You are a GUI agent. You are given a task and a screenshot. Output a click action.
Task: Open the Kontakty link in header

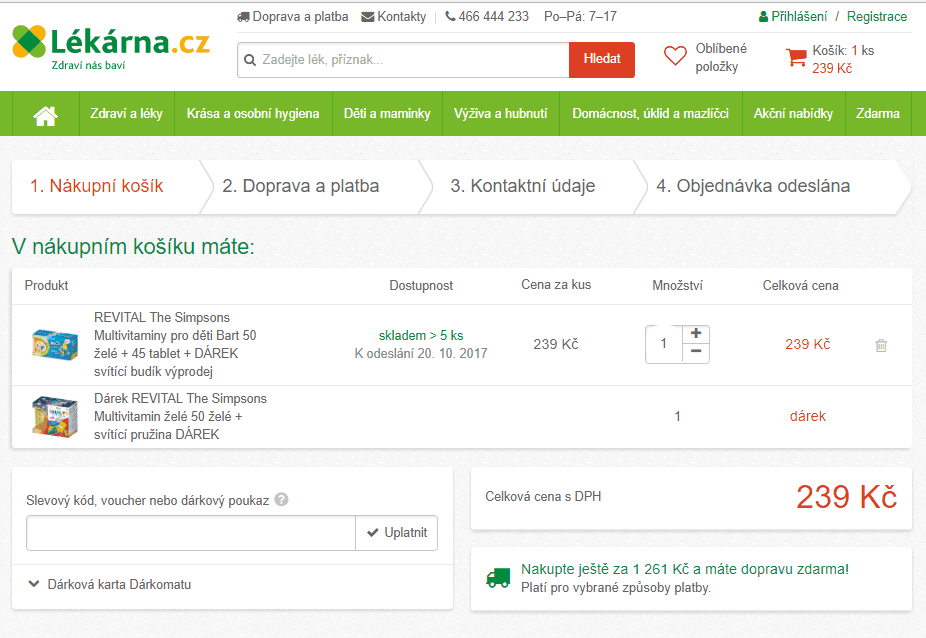402,17
